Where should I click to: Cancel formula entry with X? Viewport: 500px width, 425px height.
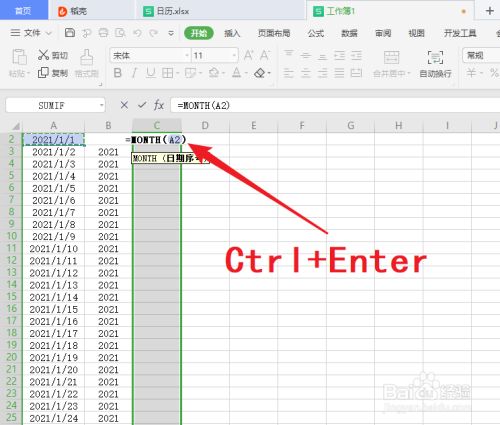[x=124, y=105]
